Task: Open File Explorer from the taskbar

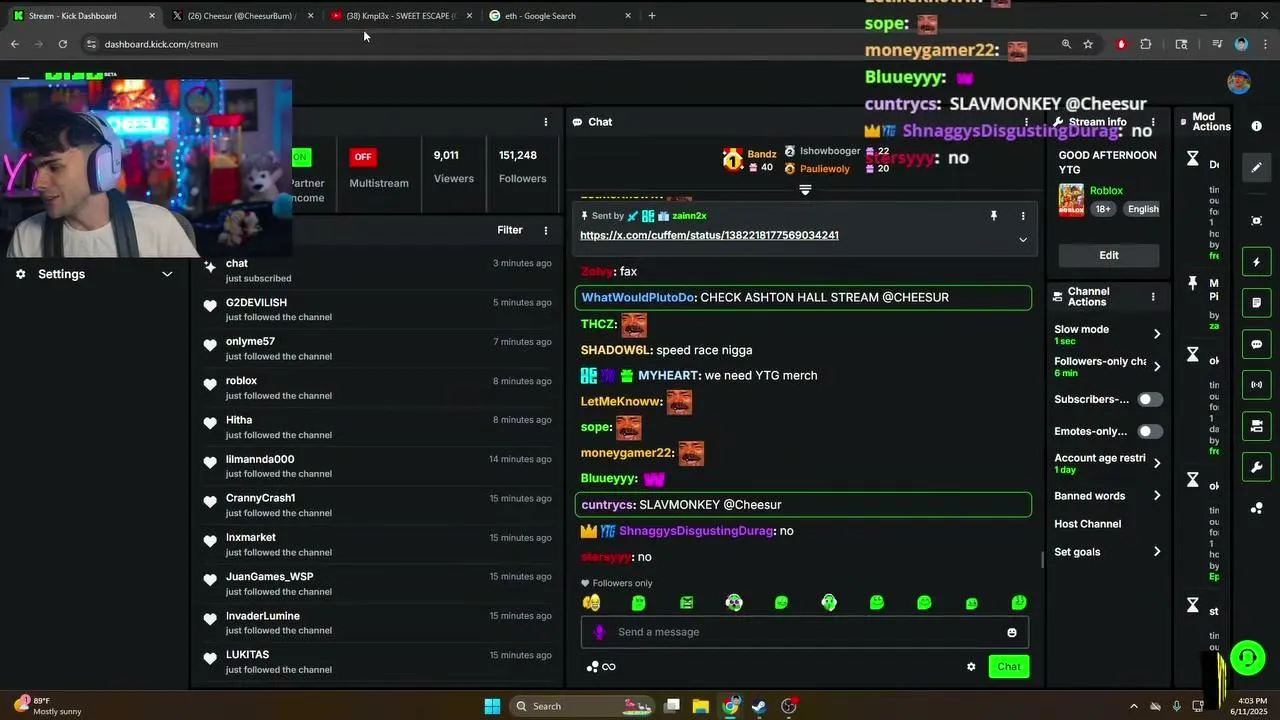Action: pos(701,706)
